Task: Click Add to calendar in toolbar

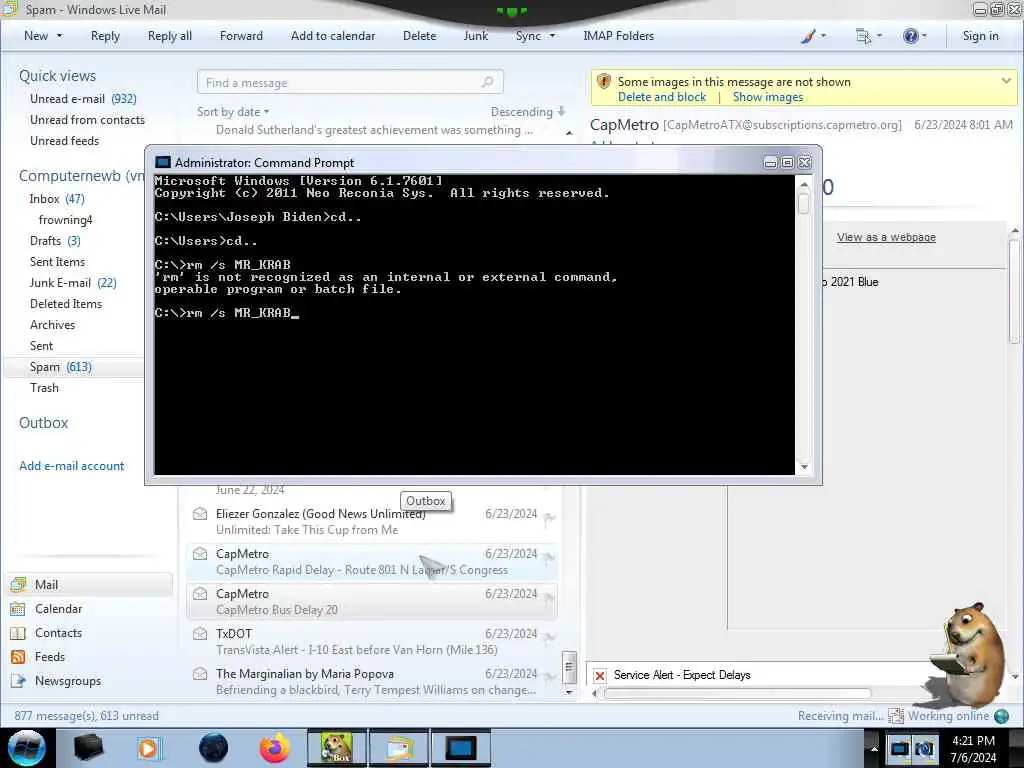Action: pos(333,36)
